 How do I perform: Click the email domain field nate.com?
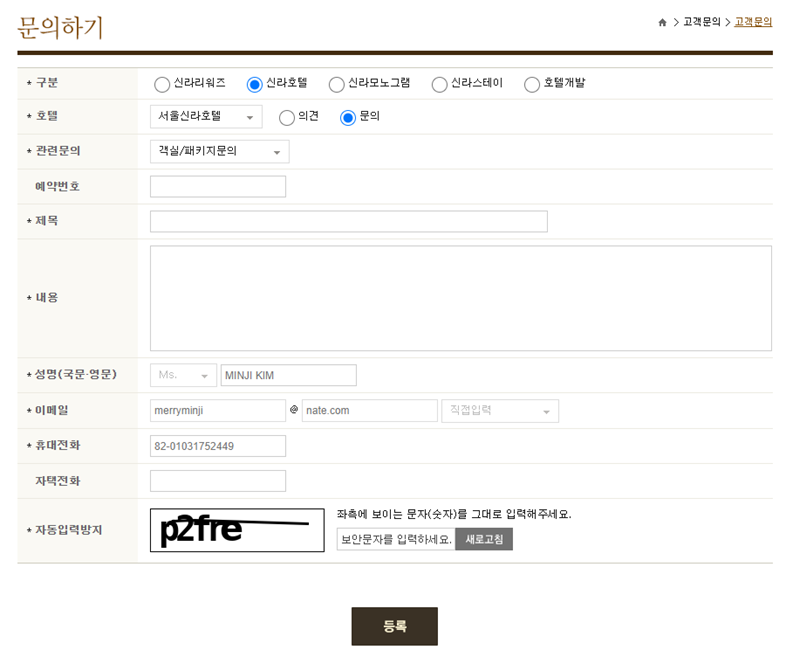click(x=370, y=410)
